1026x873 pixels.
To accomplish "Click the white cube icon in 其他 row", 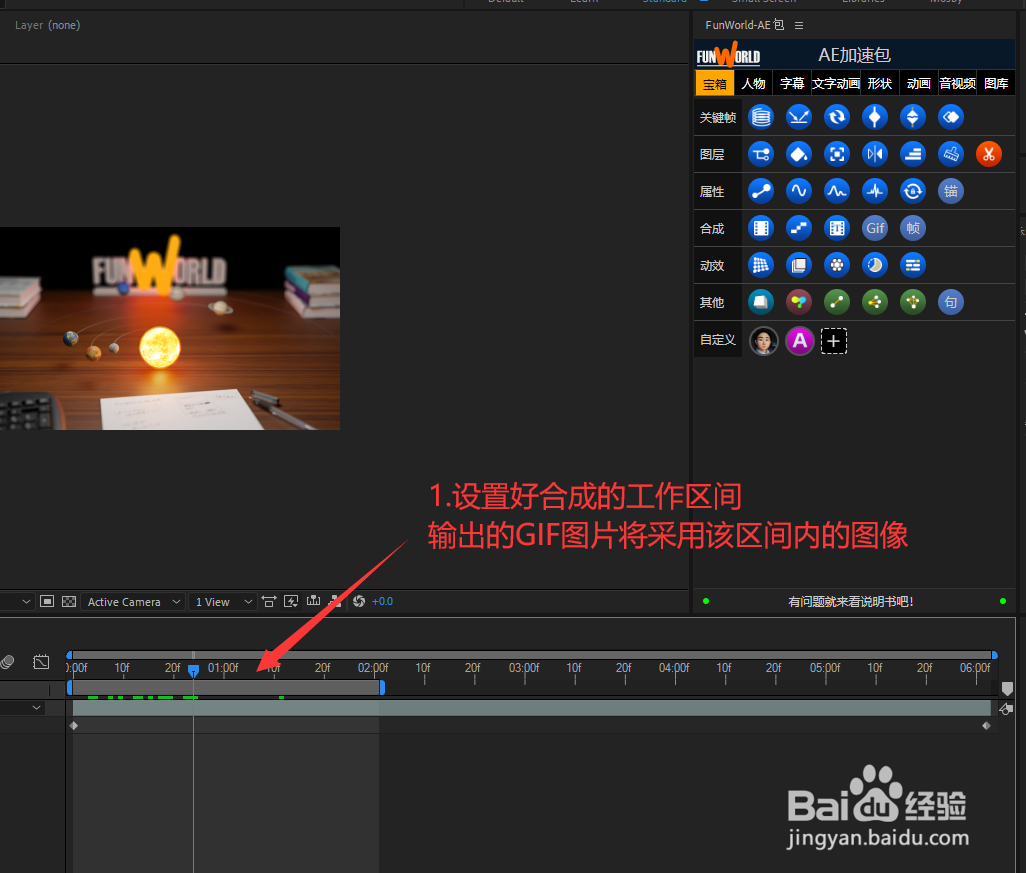I will 760,302.
